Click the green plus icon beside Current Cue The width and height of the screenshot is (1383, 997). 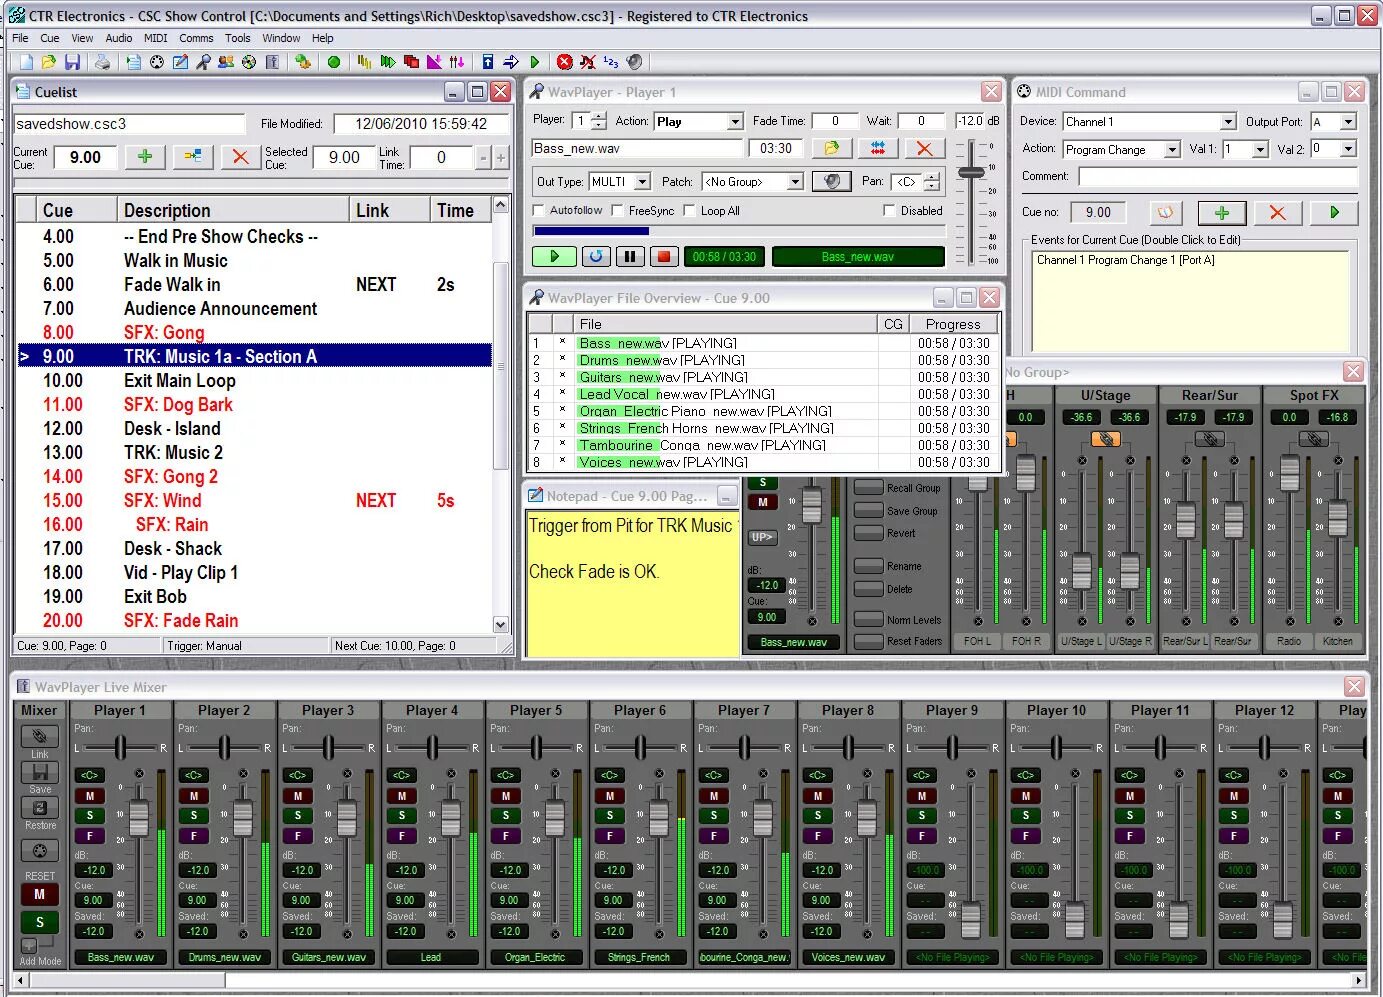click(145, 157)
